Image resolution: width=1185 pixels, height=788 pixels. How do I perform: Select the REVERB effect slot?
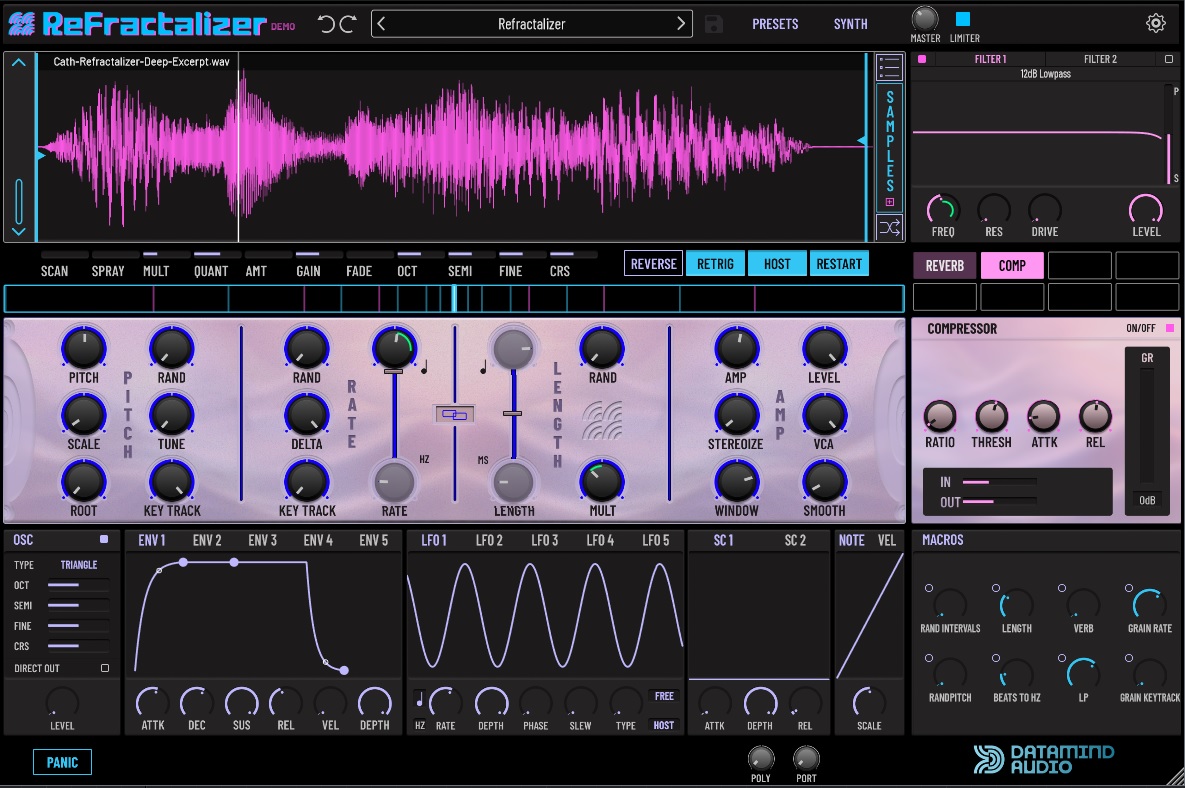(945, 266)
